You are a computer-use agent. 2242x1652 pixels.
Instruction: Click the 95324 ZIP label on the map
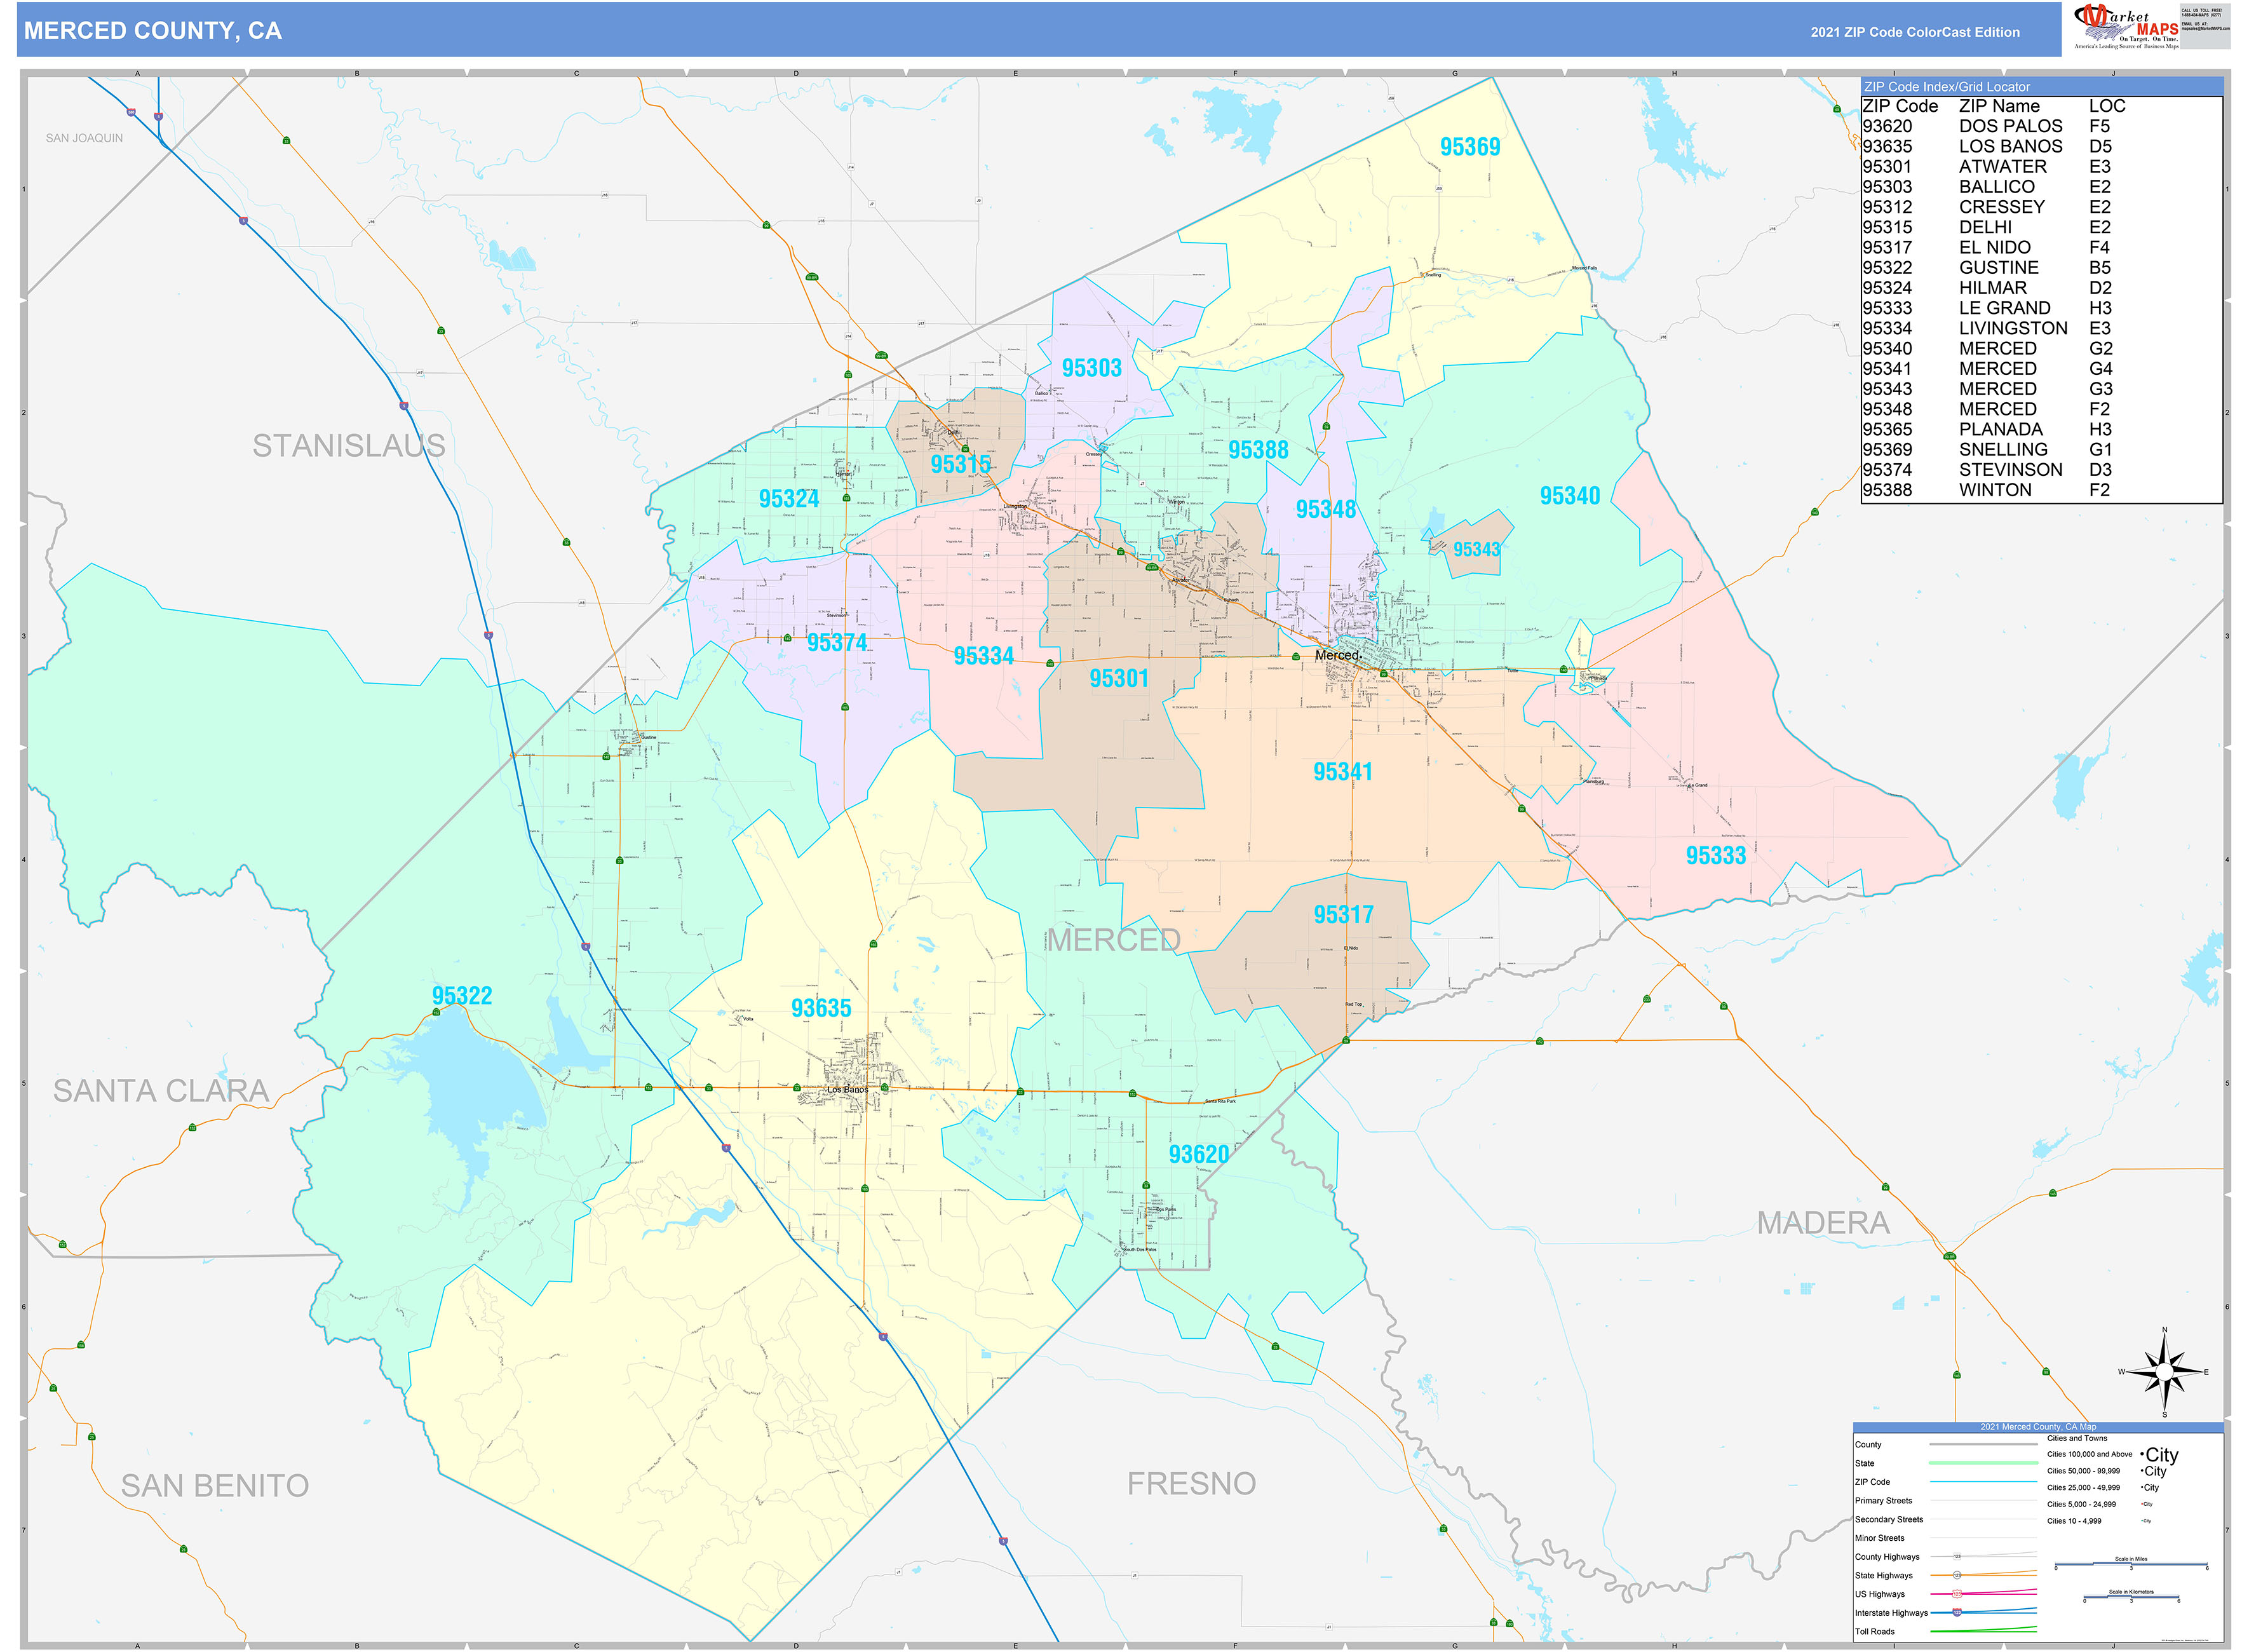click(788, 499)
